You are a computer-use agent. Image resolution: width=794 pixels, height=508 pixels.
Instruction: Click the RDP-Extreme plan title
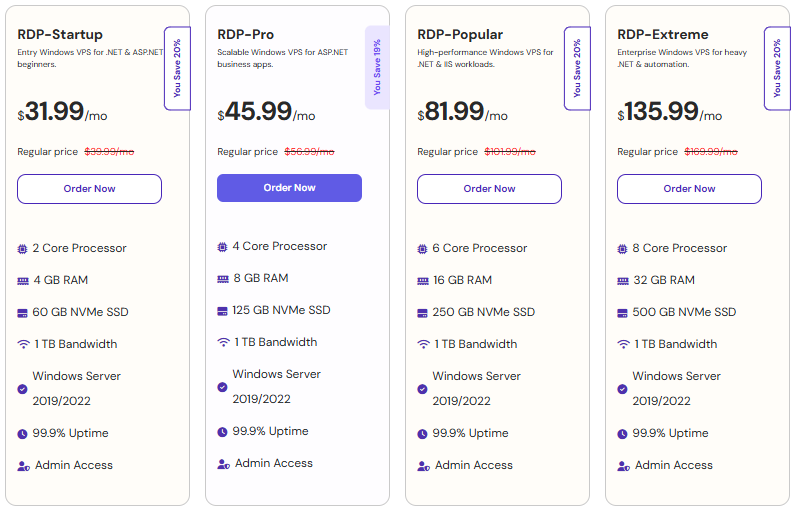tap(662, 34)
